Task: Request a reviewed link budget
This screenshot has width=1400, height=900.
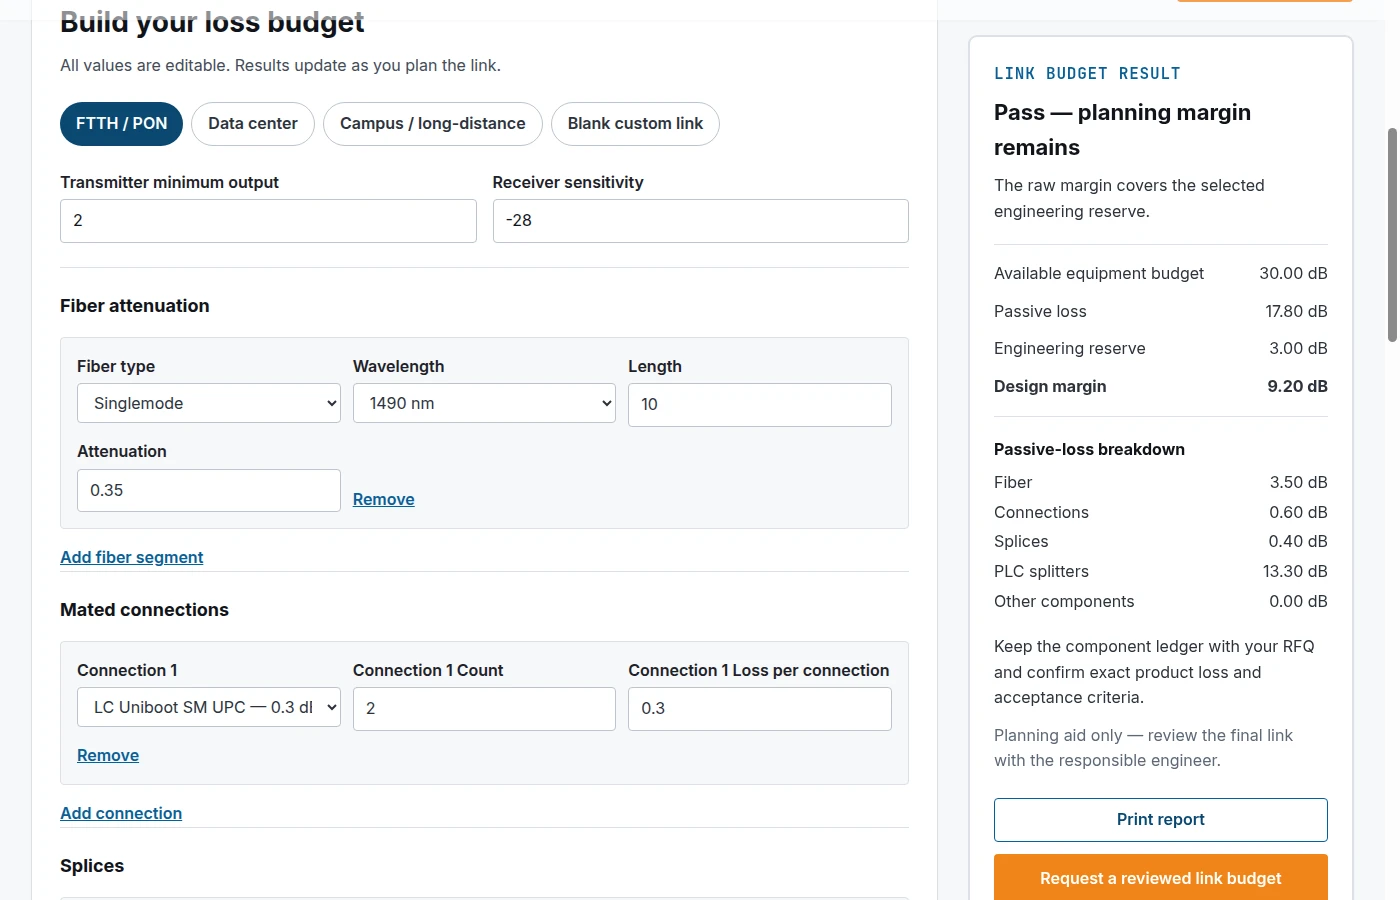Action: pos(1161,878)
